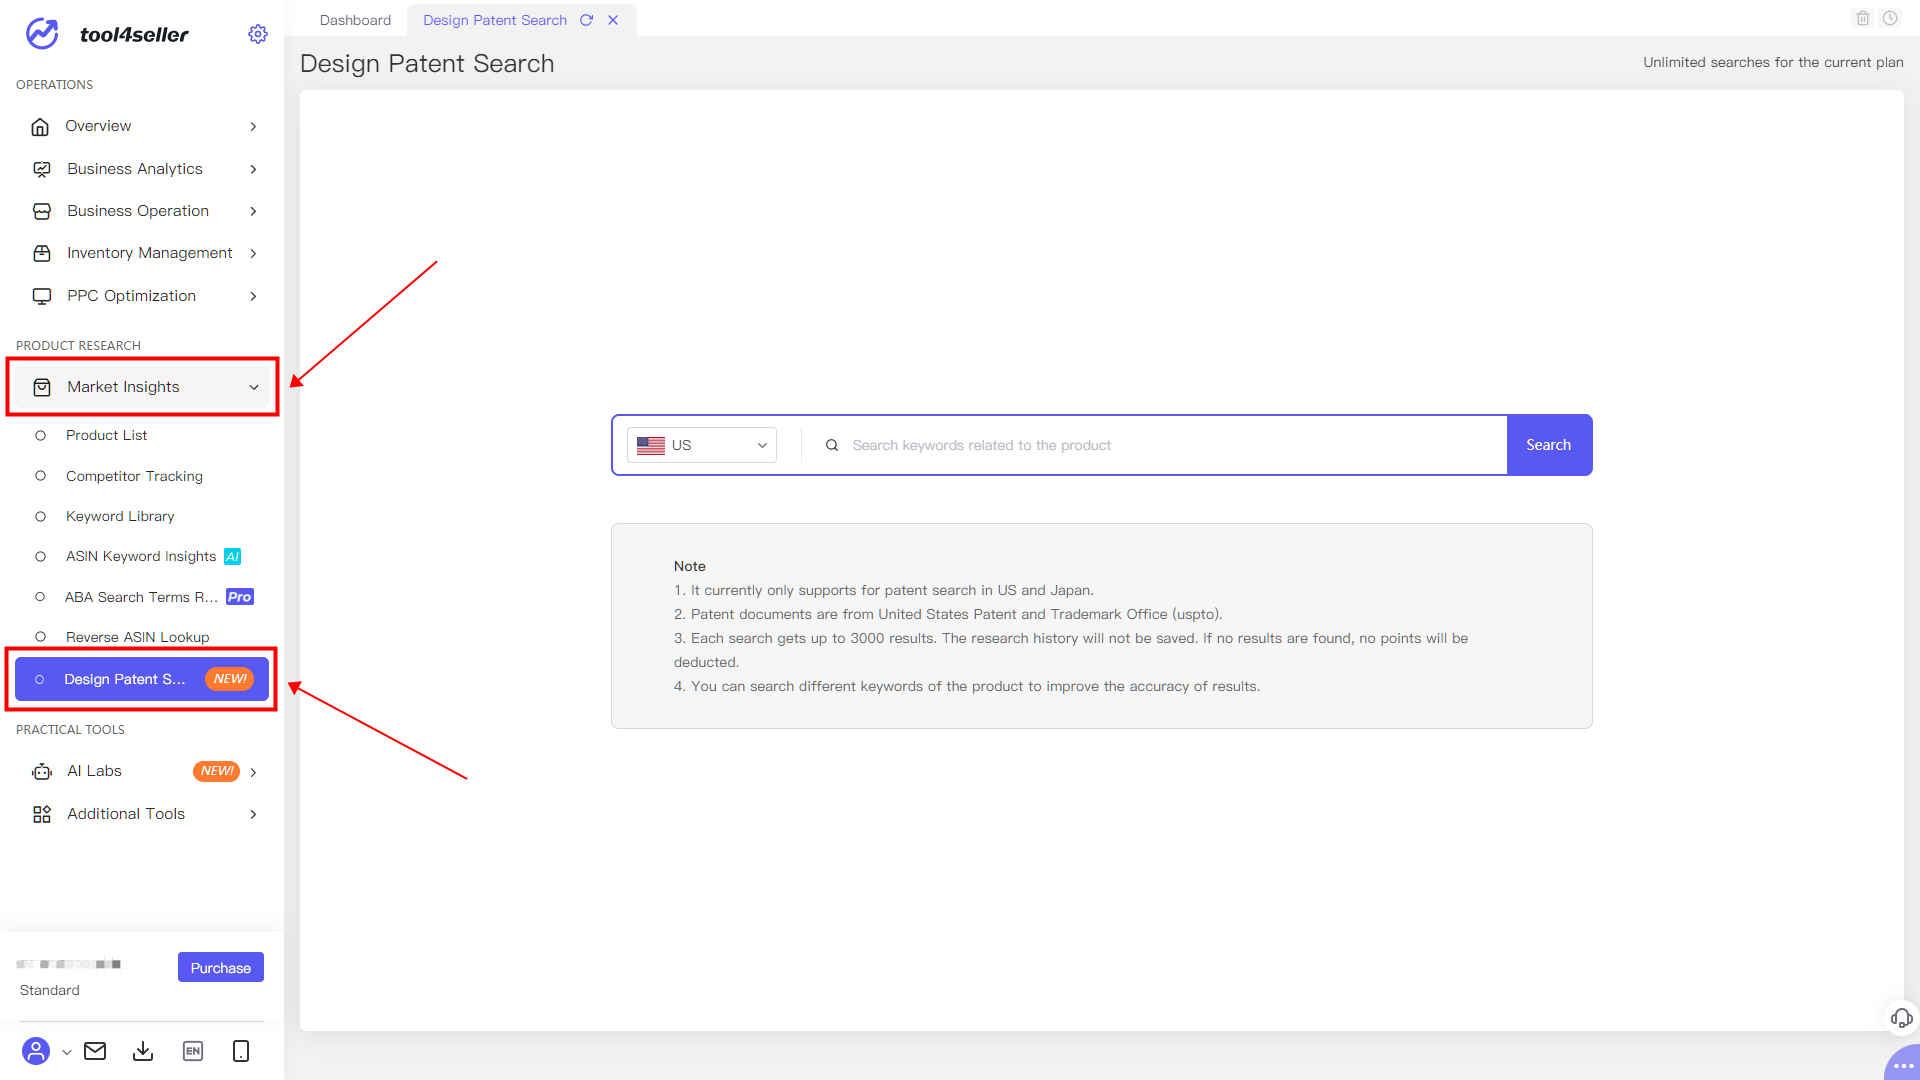Open the chat bubble with three dots
Viewport: 1920px width, 1080px height.
(1903, 1064)
